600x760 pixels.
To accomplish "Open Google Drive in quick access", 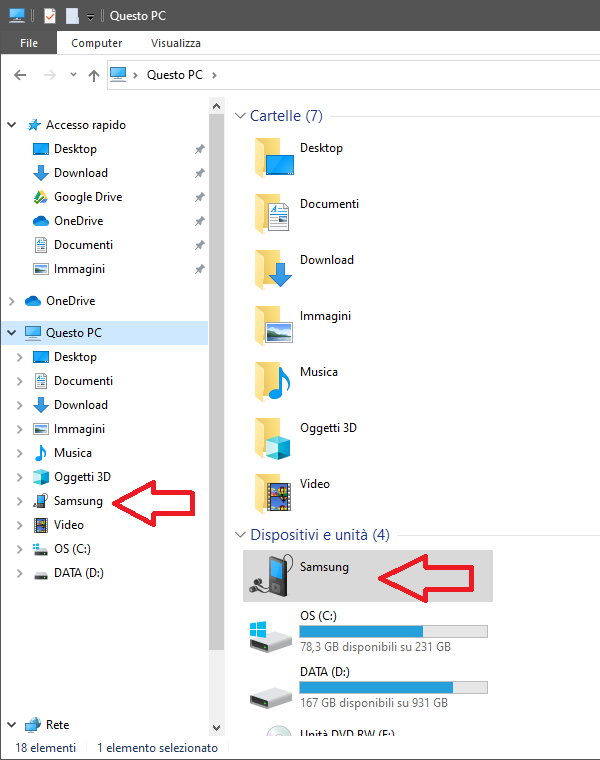I will [88, 197].
